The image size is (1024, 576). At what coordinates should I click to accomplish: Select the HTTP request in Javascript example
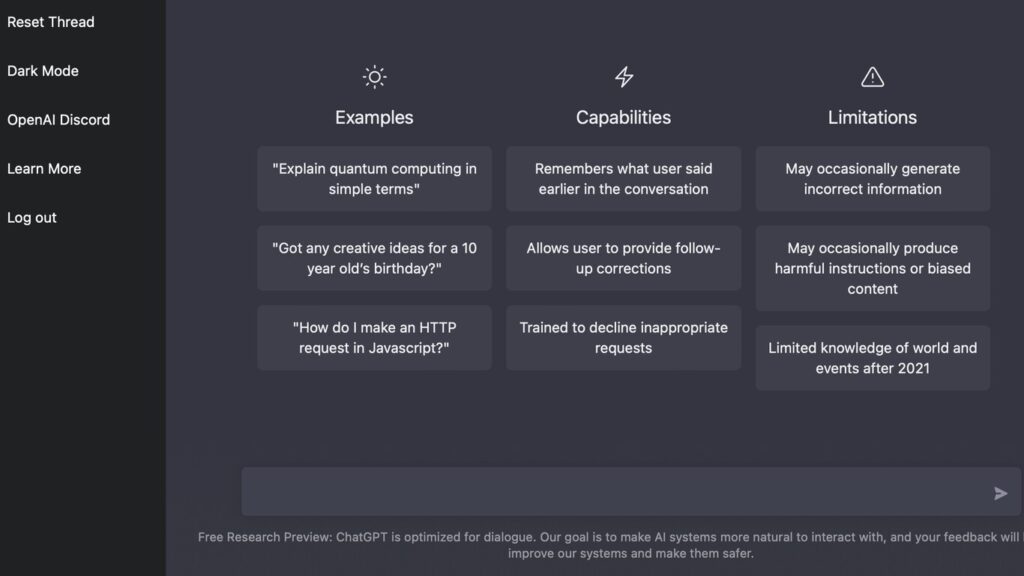tap(374, 337)
